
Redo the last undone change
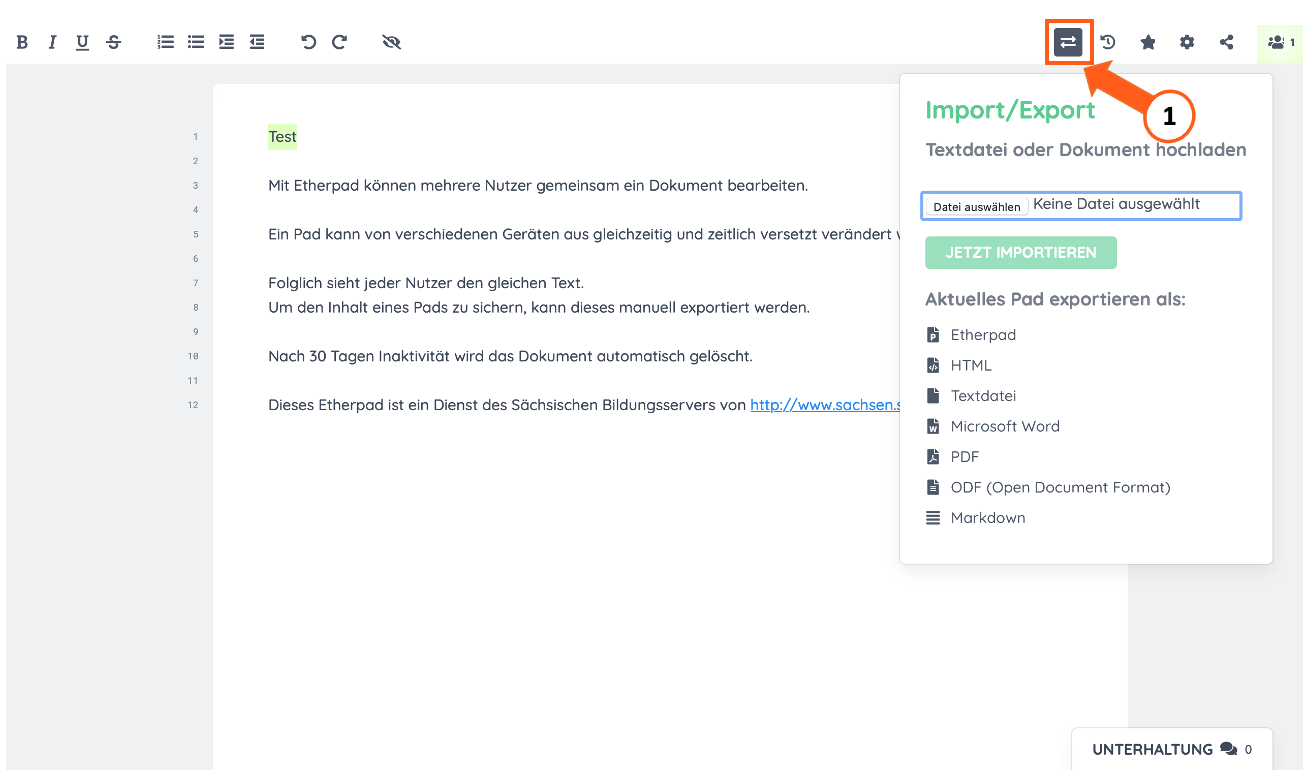(x=339, y=42)
